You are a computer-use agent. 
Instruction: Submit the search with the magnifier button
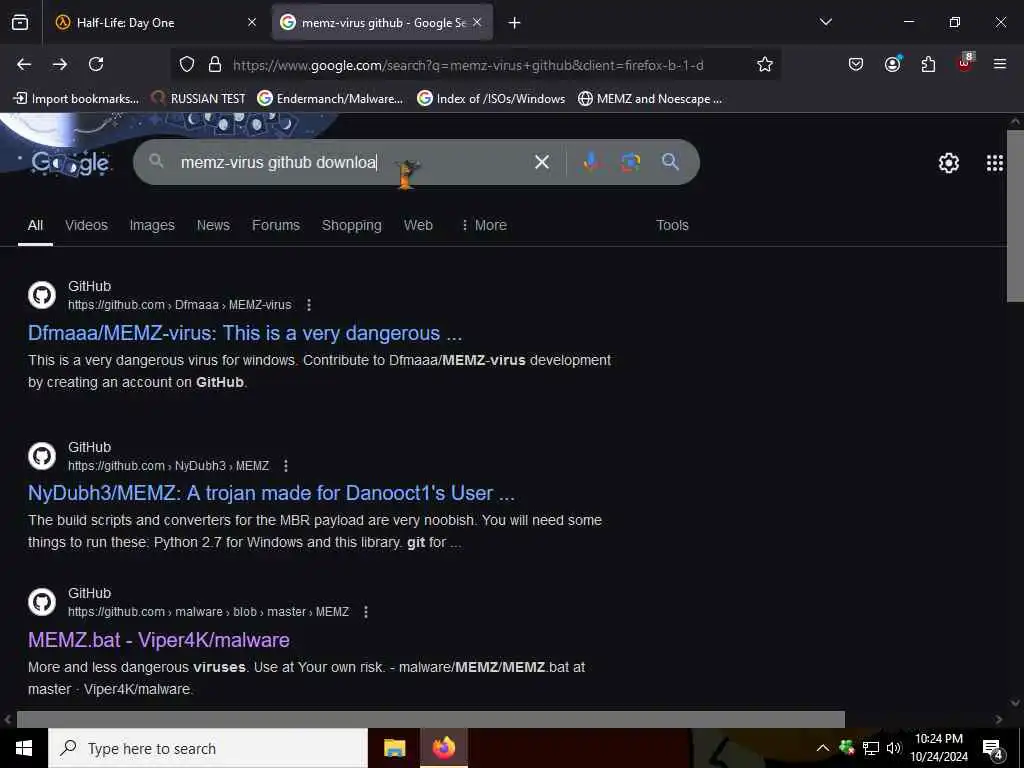pos(670,162)
